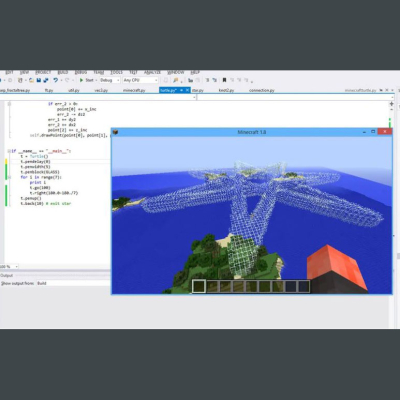400x400 pixels.
Task: Click the Minecraft 1.8 window title bar
Action: tap(252, 132)
